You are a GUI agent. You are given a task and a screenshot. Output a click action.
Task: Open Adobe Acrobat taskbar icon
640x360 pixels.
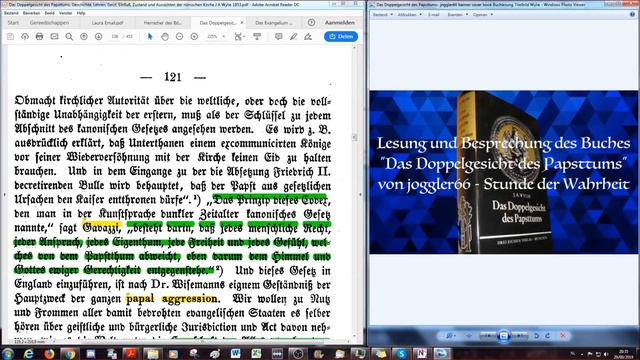click(132, 353)
